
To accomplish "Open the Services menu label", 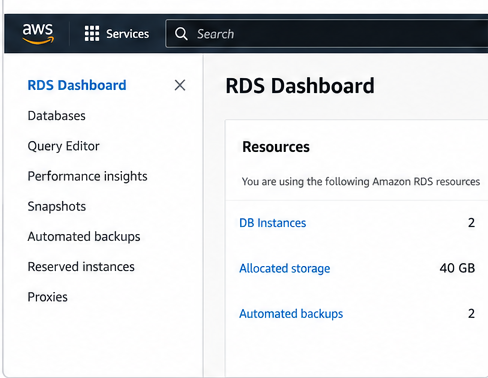I will coord(127,34).
